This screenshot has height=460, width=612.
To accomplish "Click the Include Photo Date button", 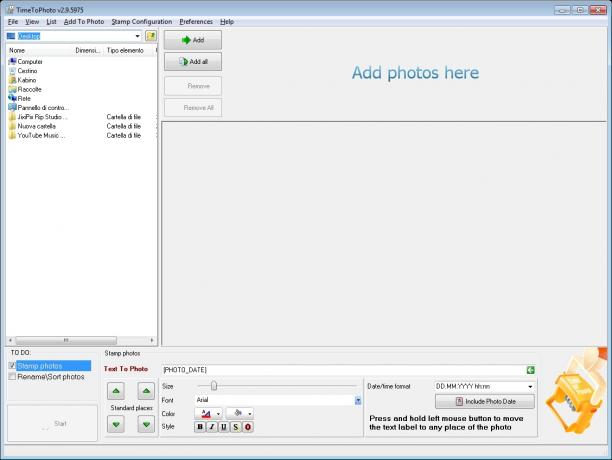I will click(x=485, y=401).
